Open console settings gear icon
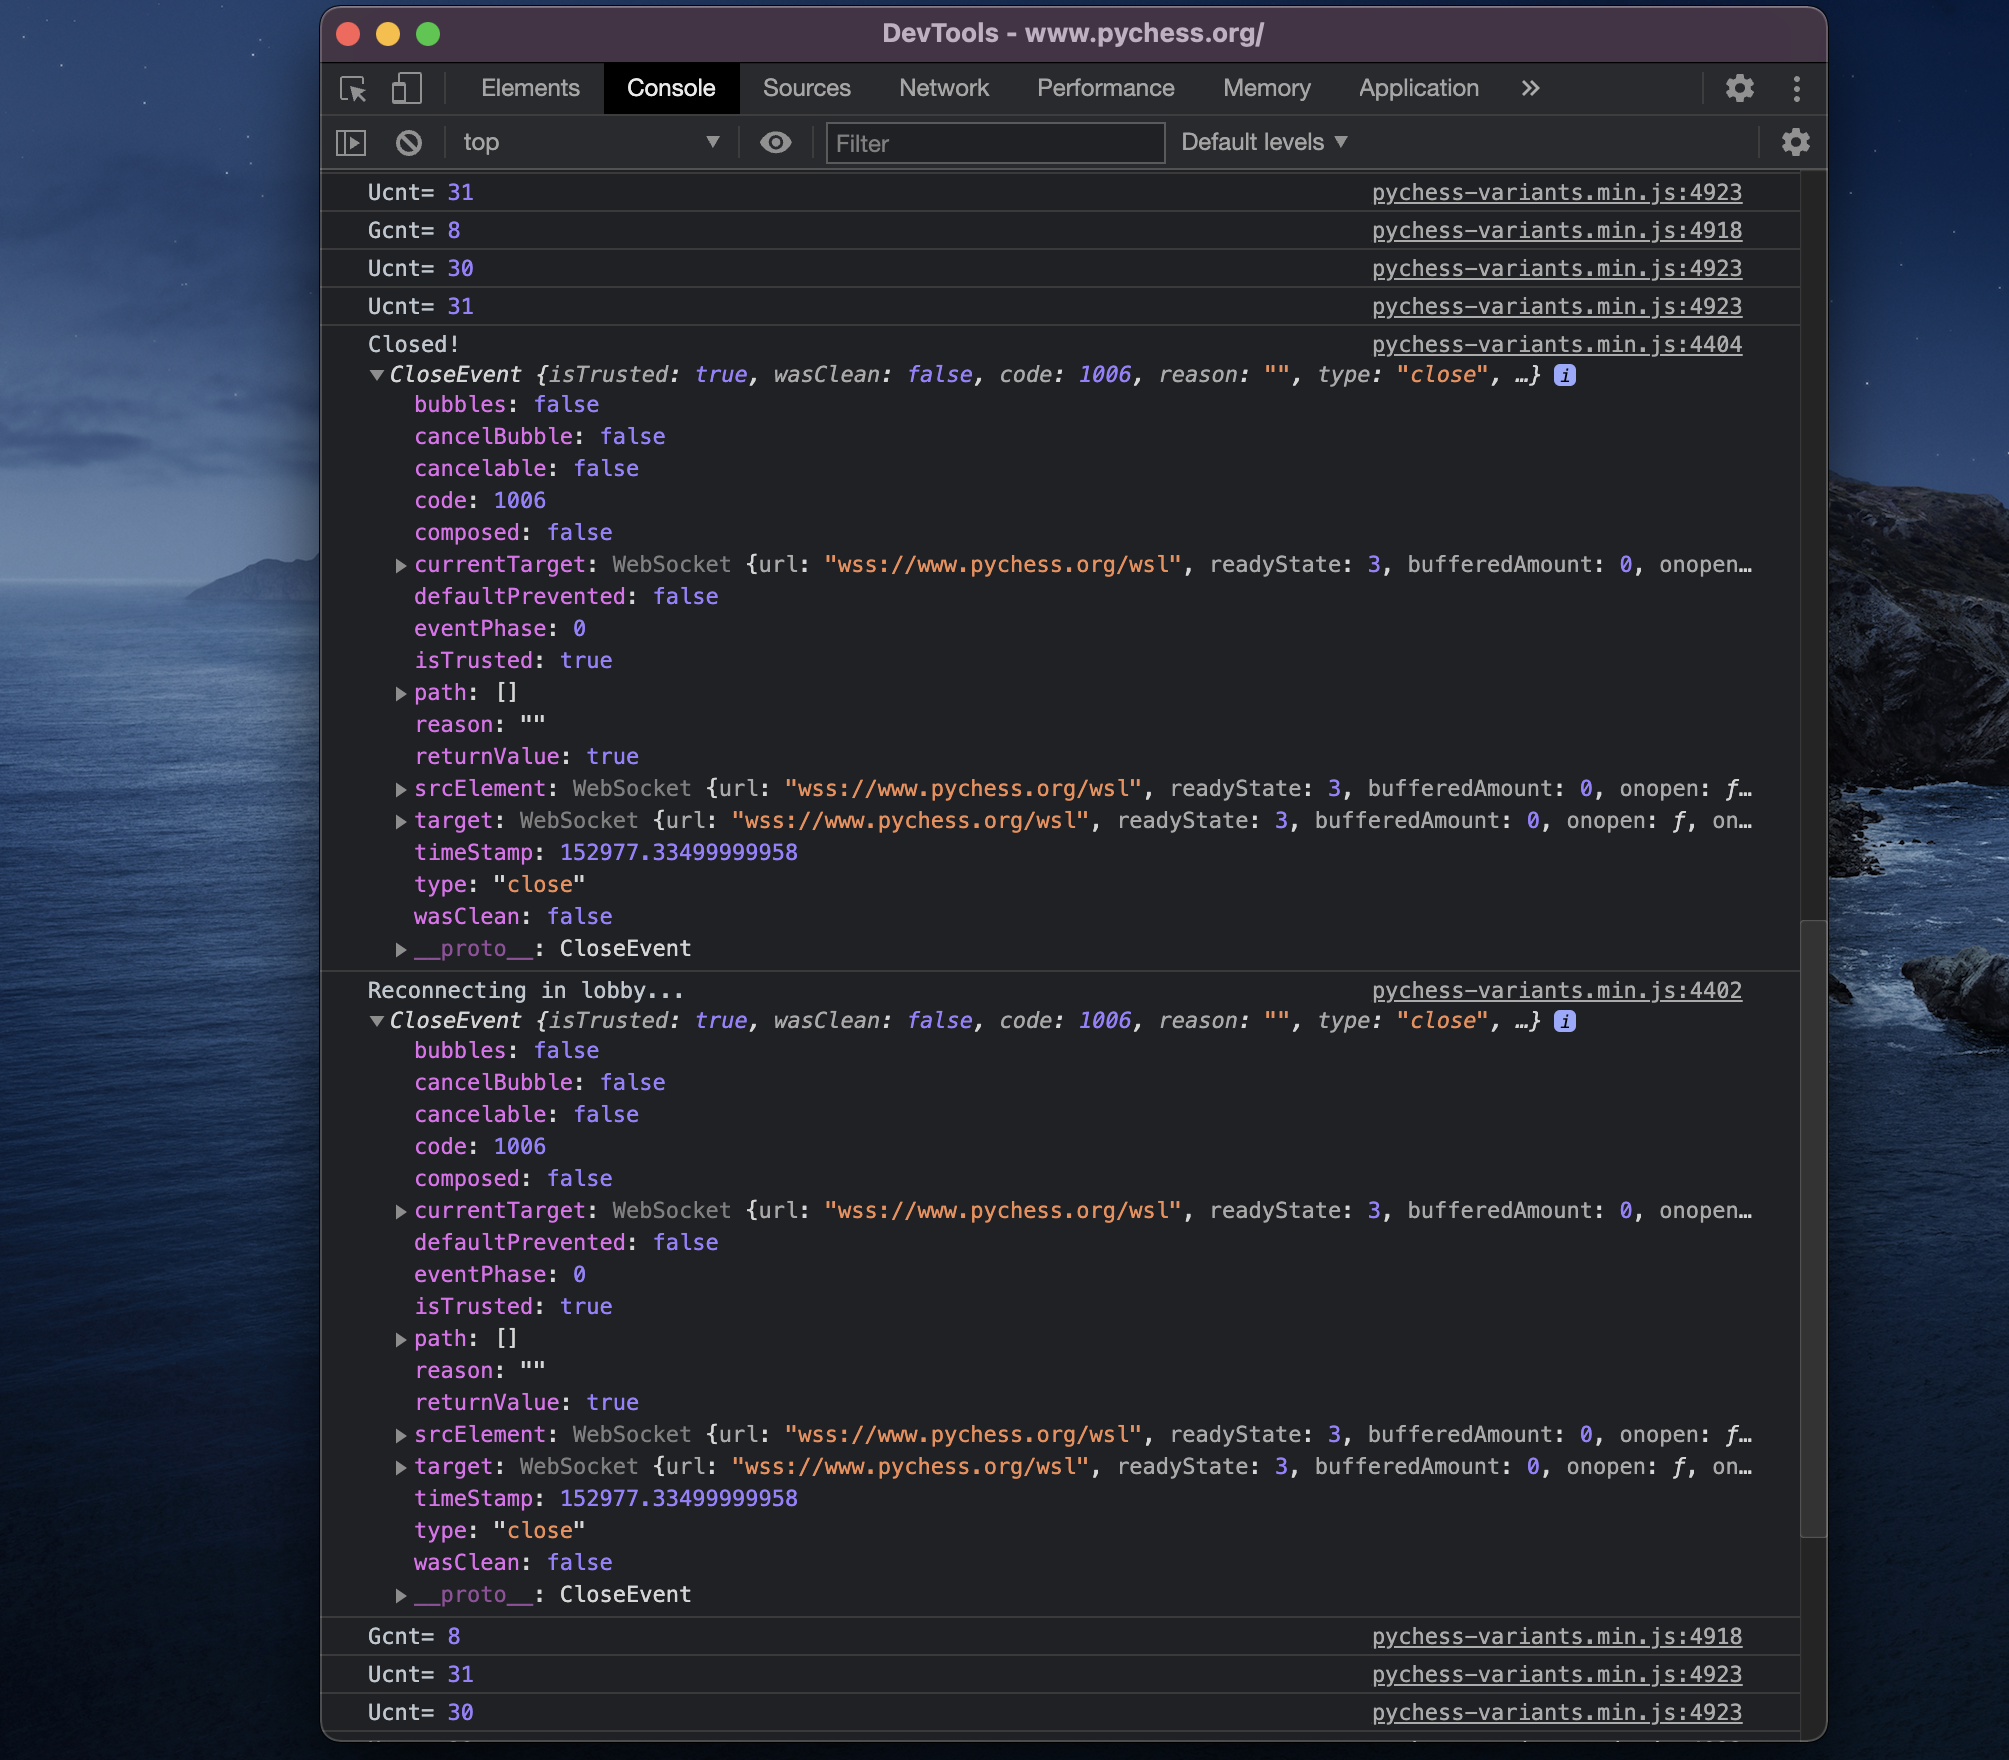 (x=1796, y=143)
